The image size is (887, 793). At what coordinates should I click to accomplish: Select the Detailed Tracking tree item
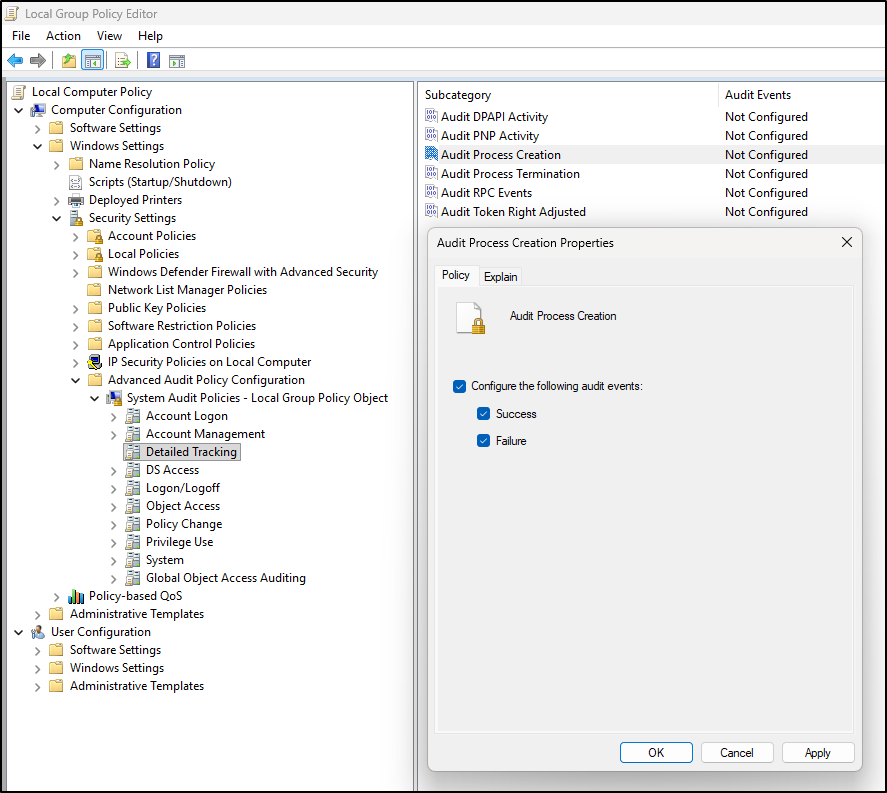click(191, 452)
